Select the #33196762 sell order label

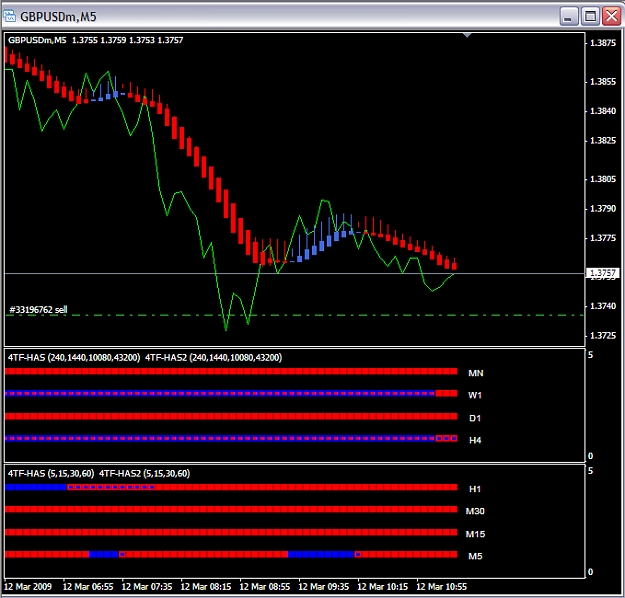tap(38, 310)
